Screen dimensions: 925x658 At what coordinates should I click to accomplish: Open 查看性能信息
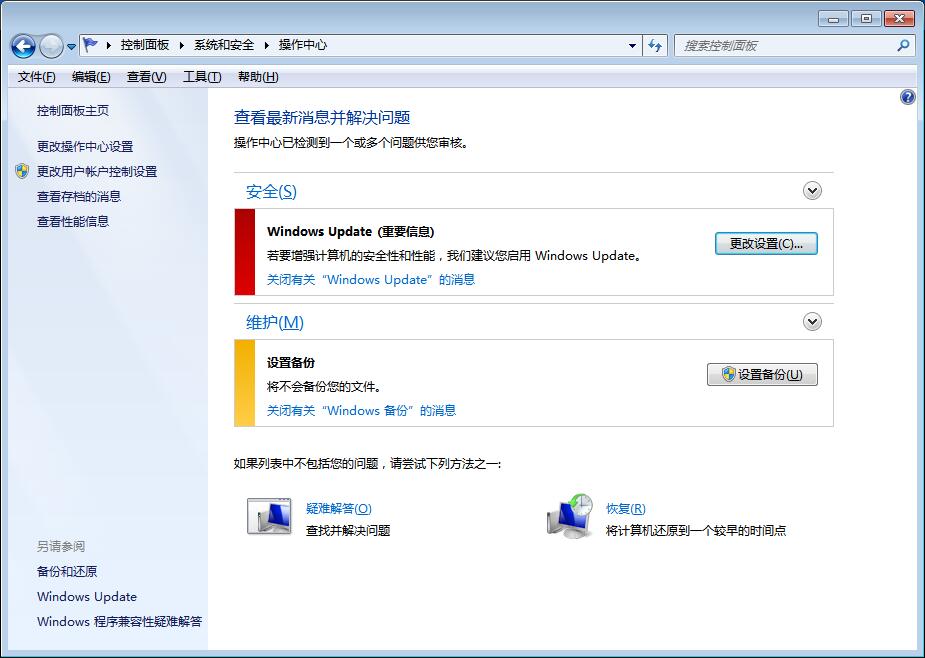73,221
